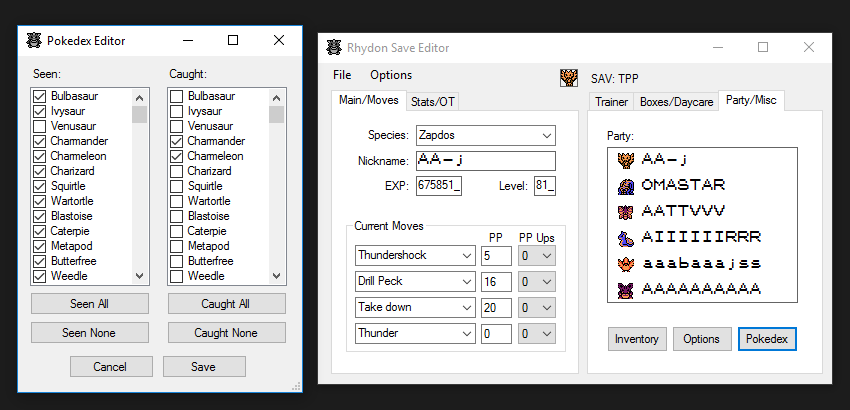Uncheck Bulbasaur in the Seen list
850x410 pixels.
(x=40, y=97)
